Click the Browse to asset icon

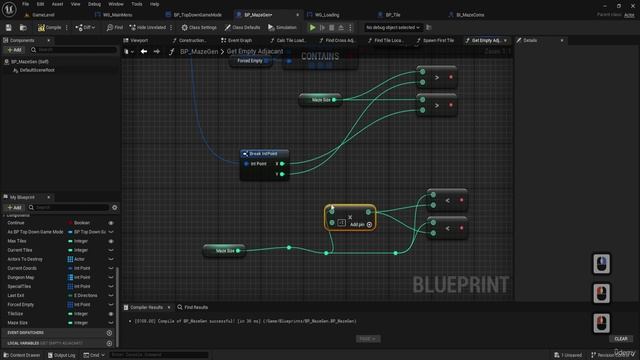point(23,27)
